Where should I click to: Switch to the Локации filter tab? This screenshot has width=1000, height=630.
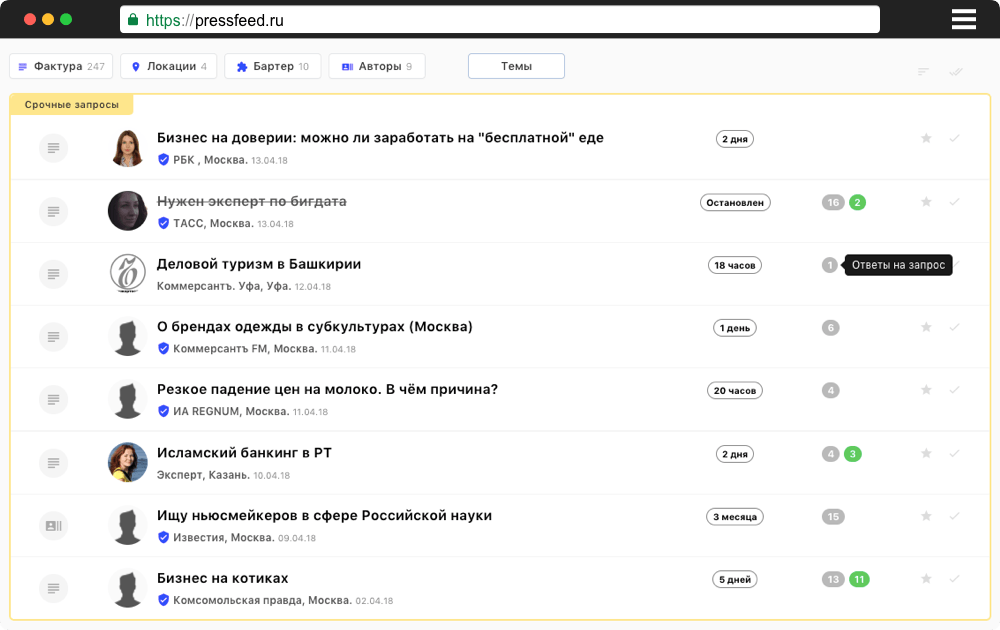(168, 67)
